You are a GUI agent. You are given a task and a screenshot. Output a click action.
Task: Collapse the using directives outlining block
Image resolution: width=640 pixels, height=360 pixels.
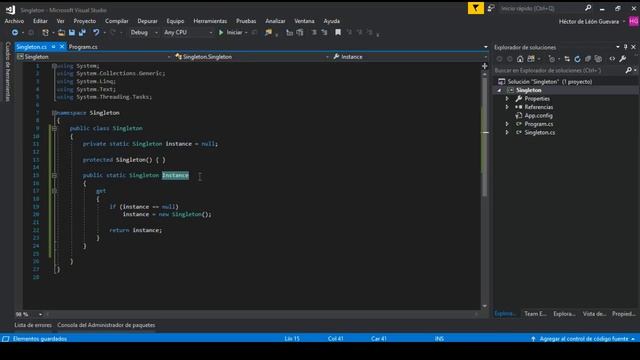(54, 66)
